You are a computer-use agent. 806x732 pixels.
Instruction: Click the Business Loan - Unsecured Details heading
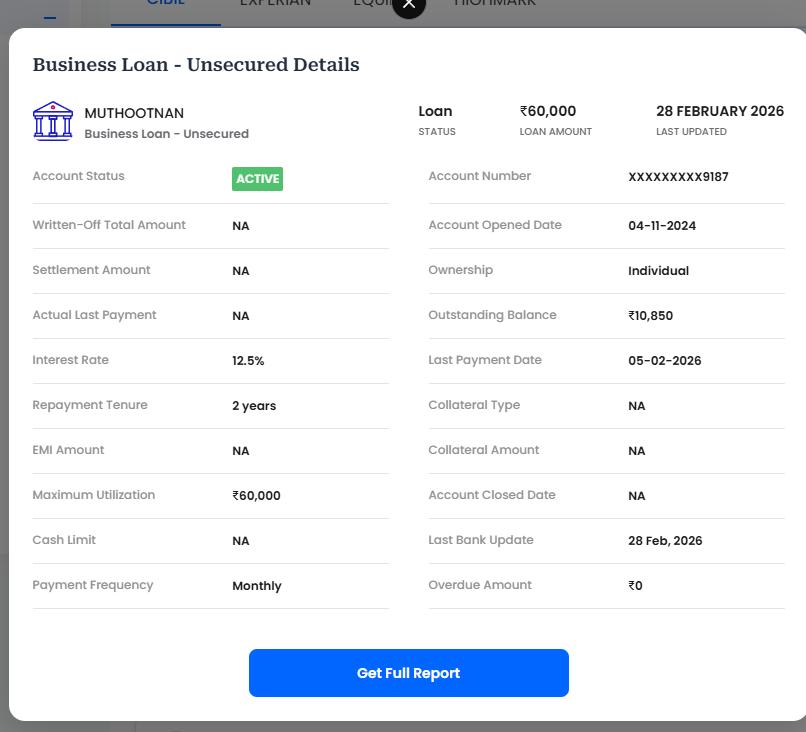click(196, 65)
